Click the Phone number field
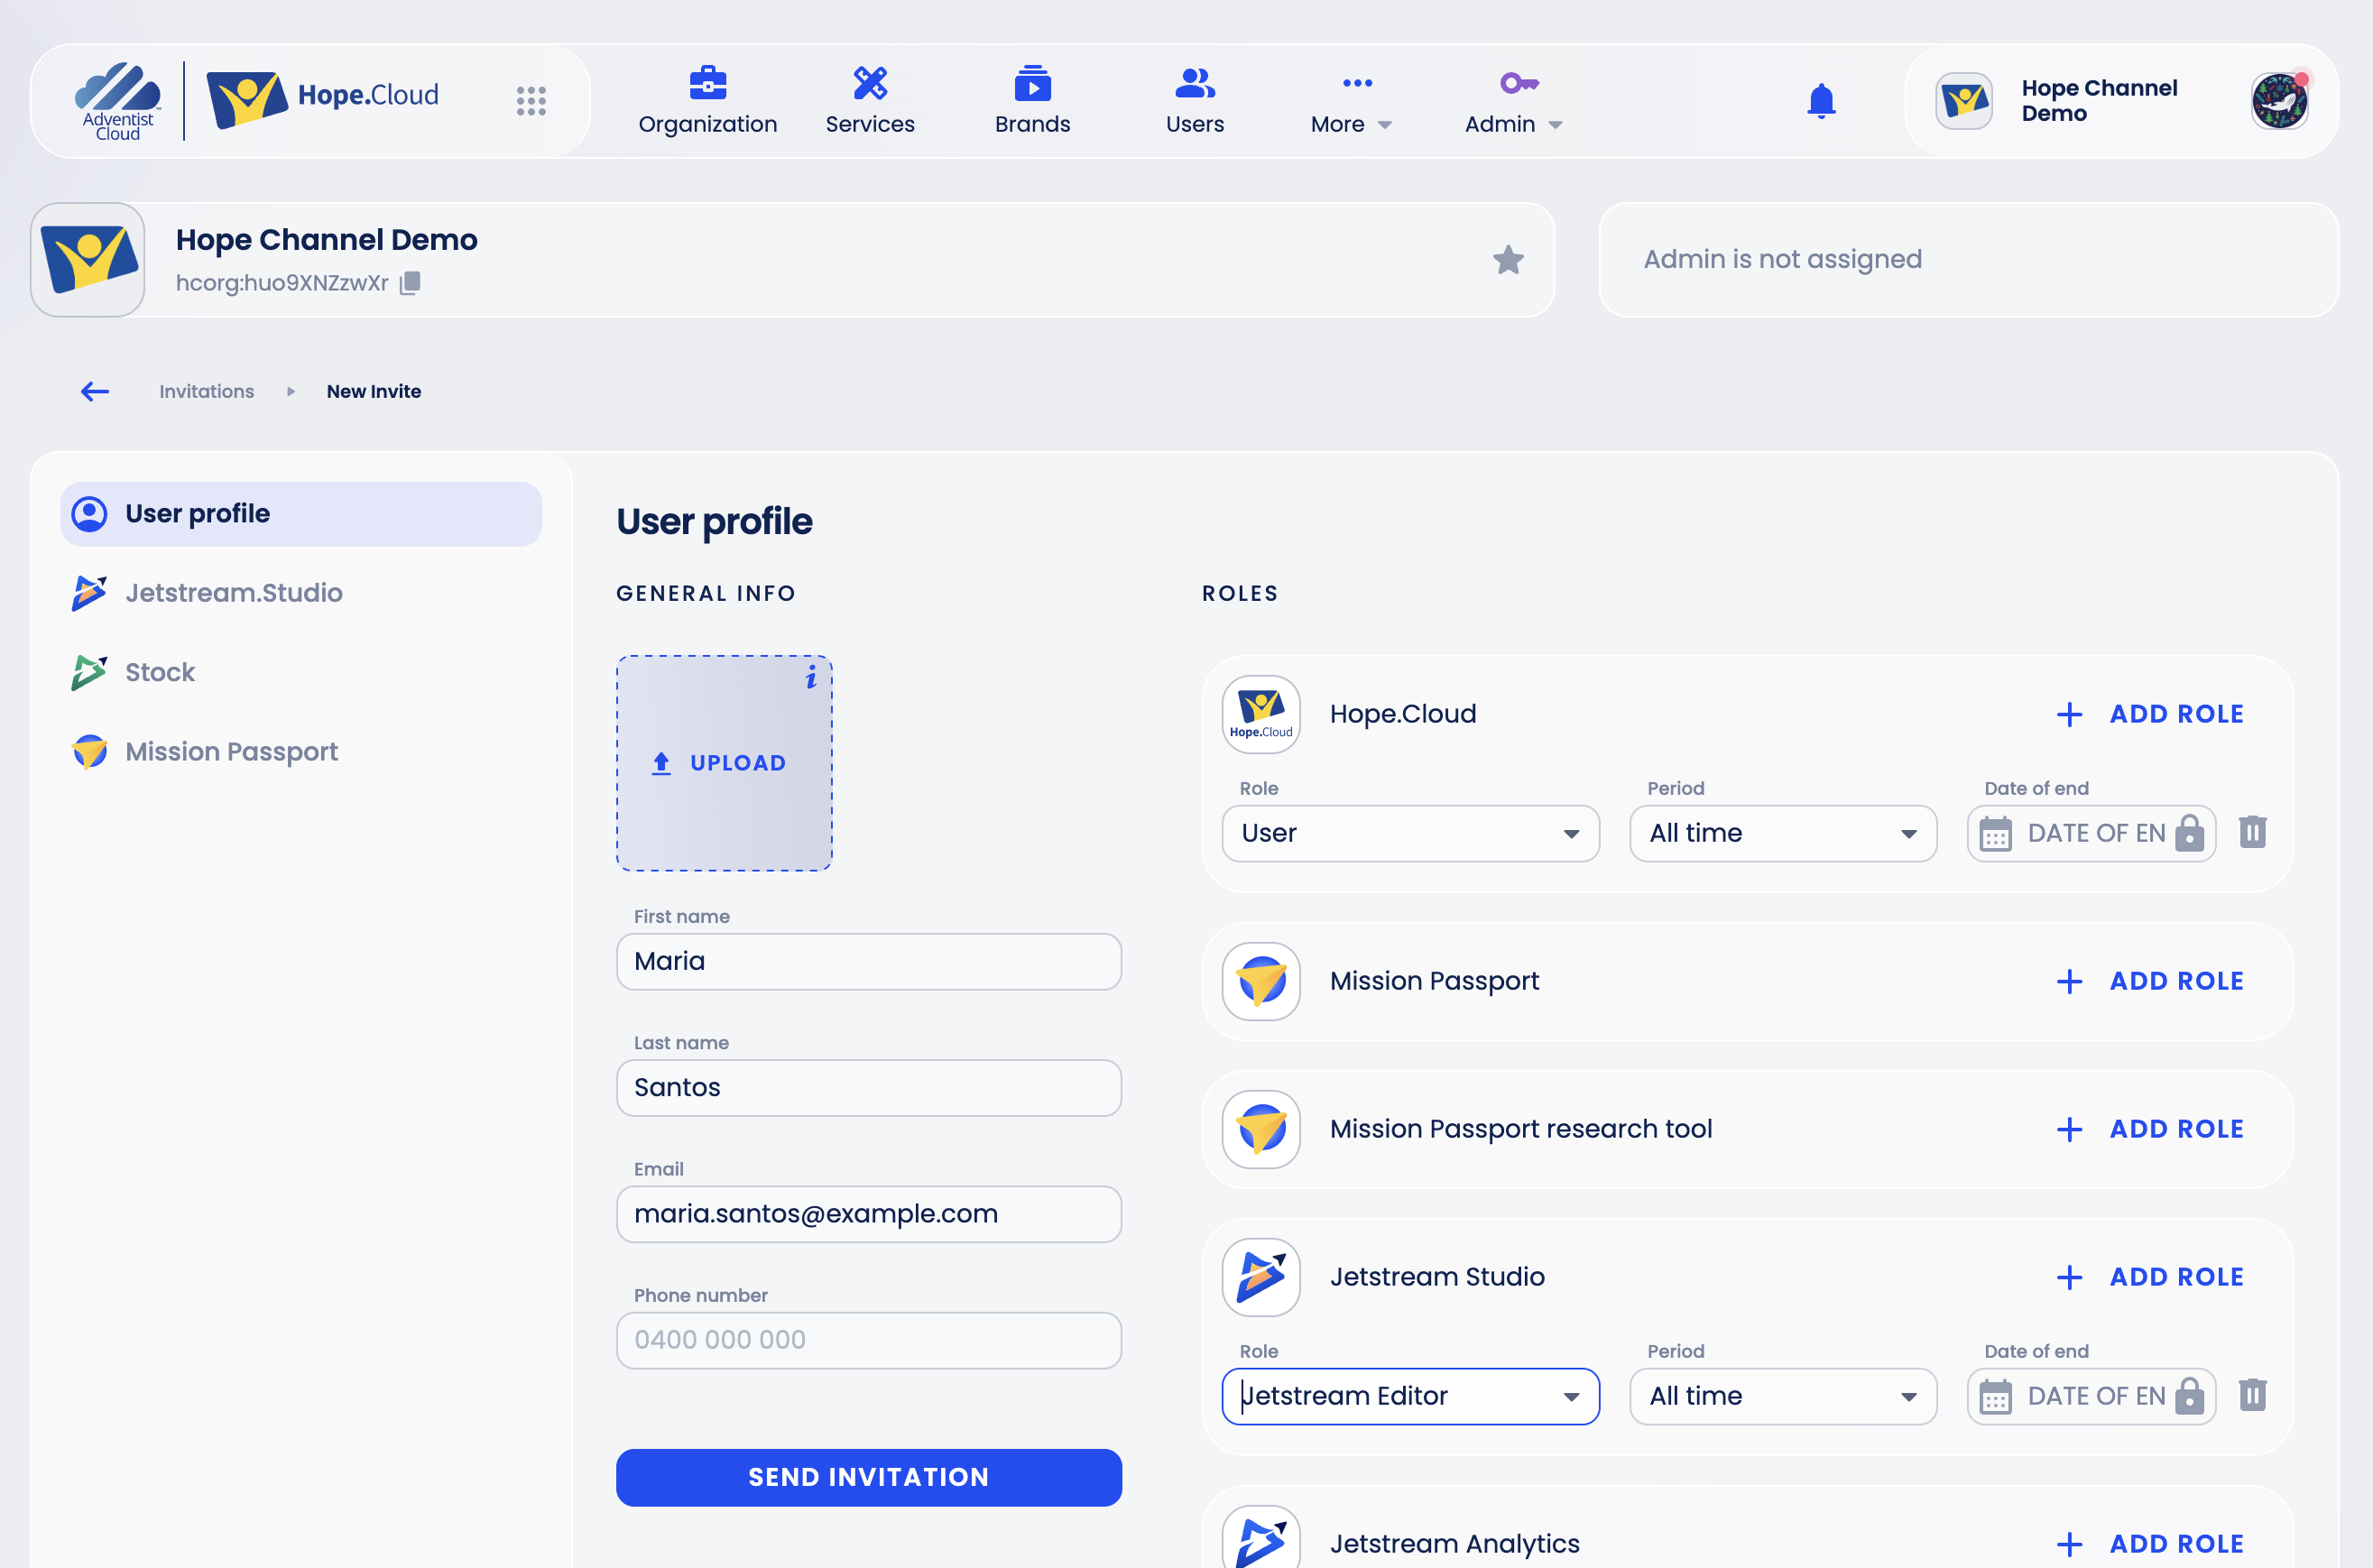 click(x=868, y=1340)
